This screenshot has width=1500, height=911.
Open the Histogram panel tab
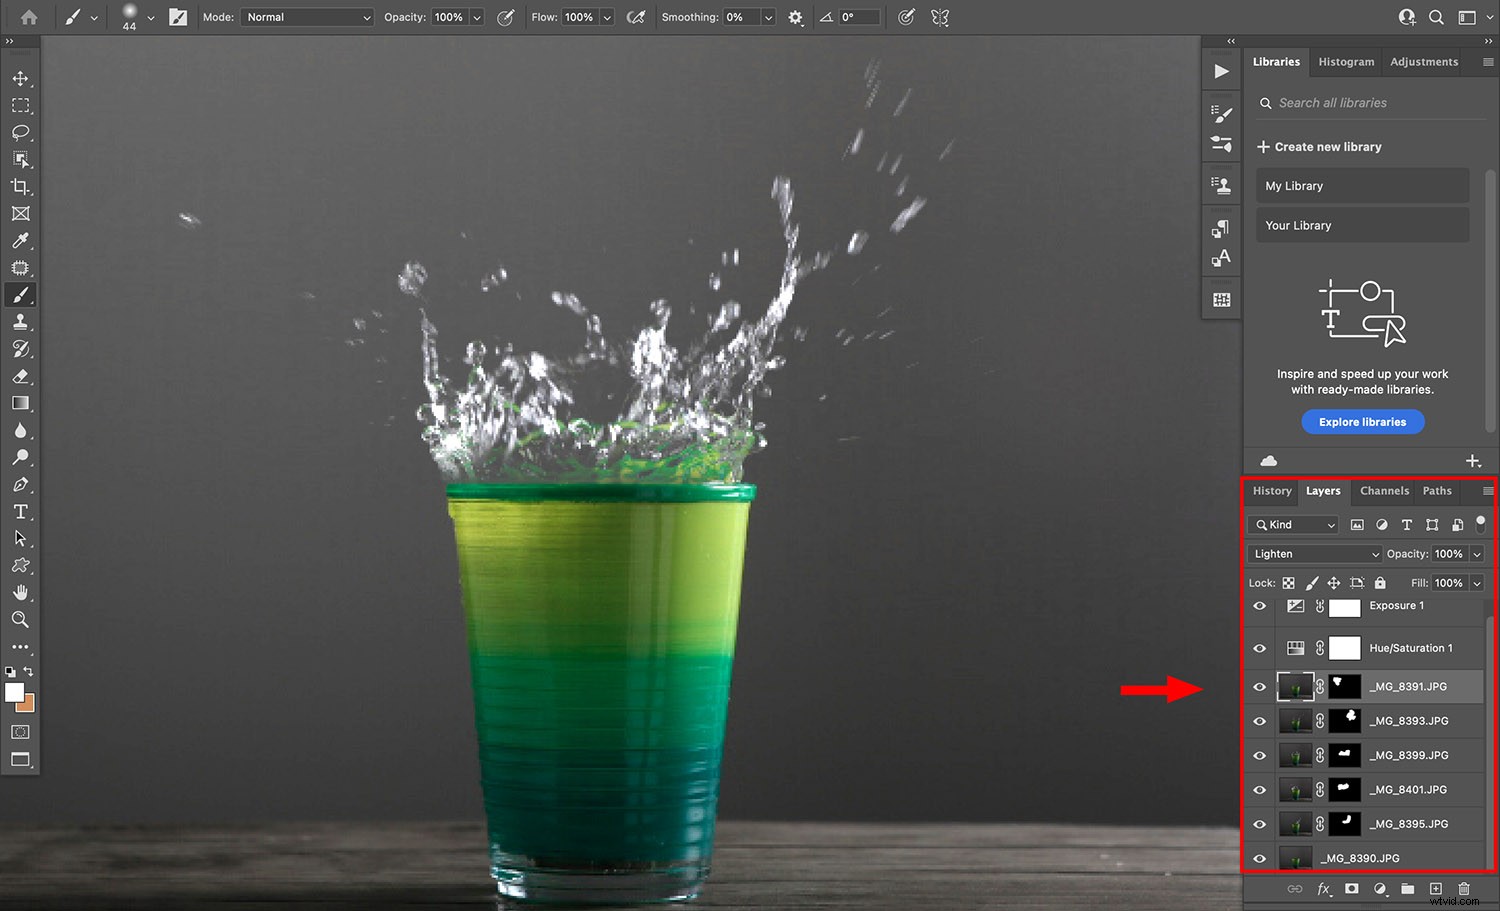point(1345,61)
